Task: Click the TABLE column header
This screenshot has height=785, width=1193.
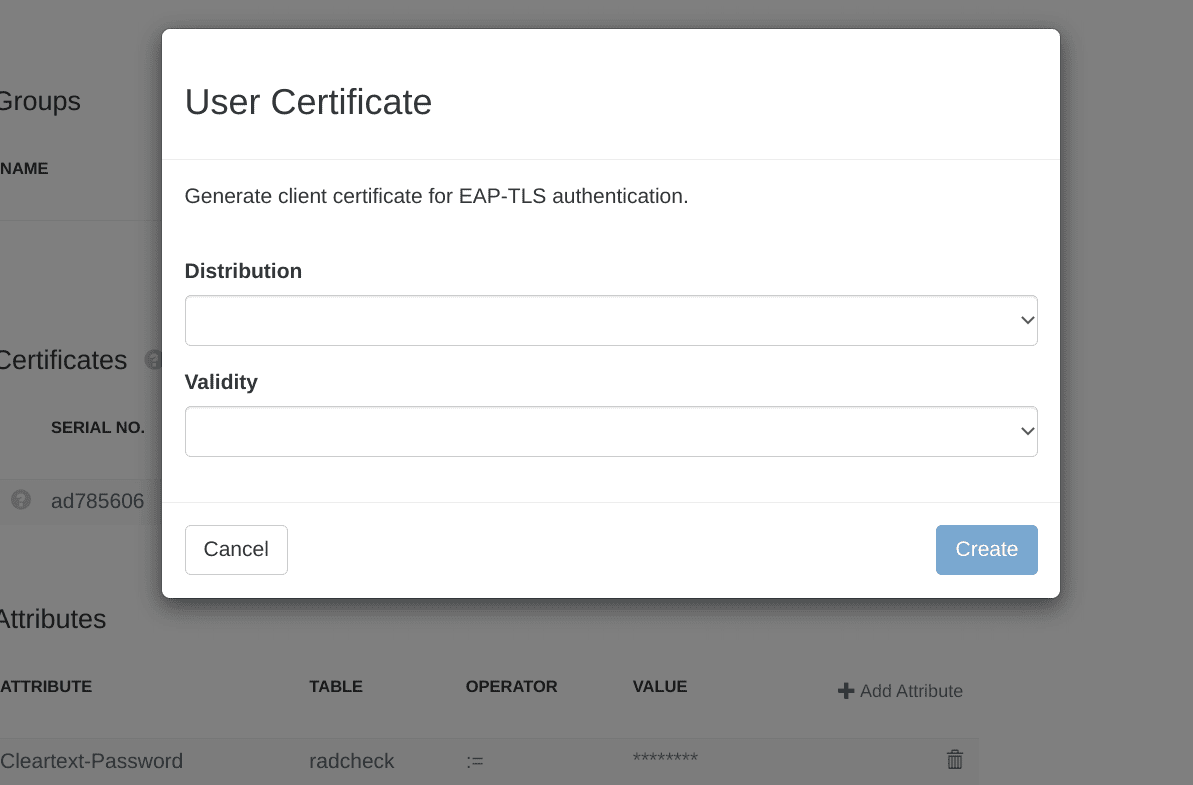Action: (336, 686)
